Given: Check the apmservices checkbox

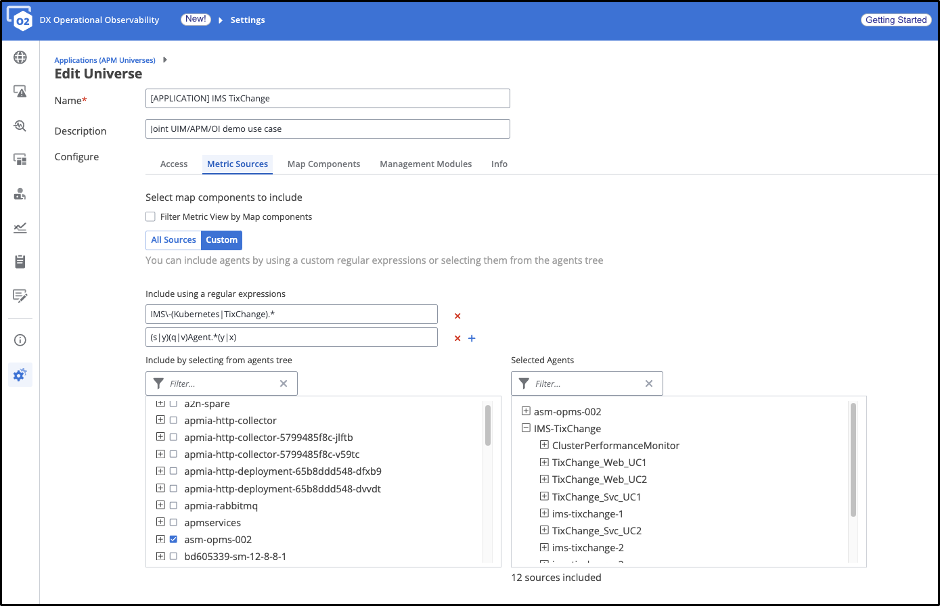Looking at the screenshot, I should (x=173, y=522).
